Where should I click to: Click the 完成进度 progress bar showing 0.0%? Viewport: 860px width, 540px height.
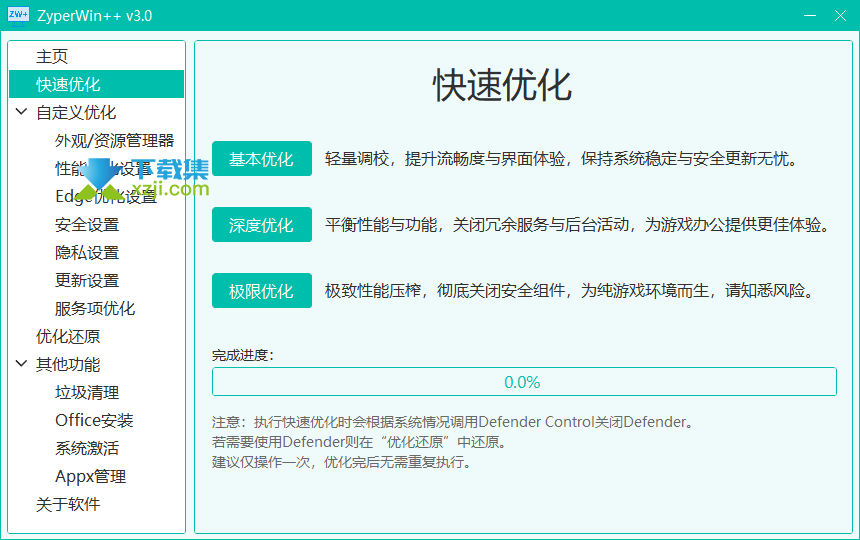pyautogui.click(x=524, y=382)
